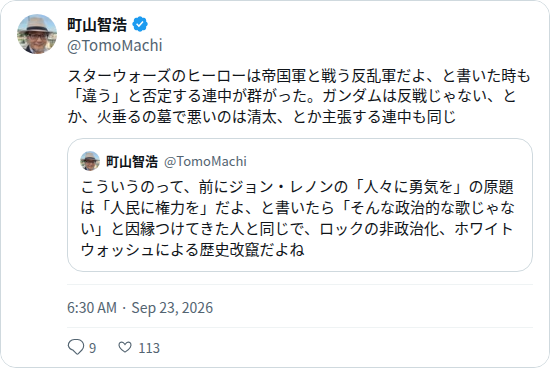Image resolution: width=554 pixels, height=372 pixels.
Task: Open 町山智浩's large profile avatar
Action: (x=37, y=34)
